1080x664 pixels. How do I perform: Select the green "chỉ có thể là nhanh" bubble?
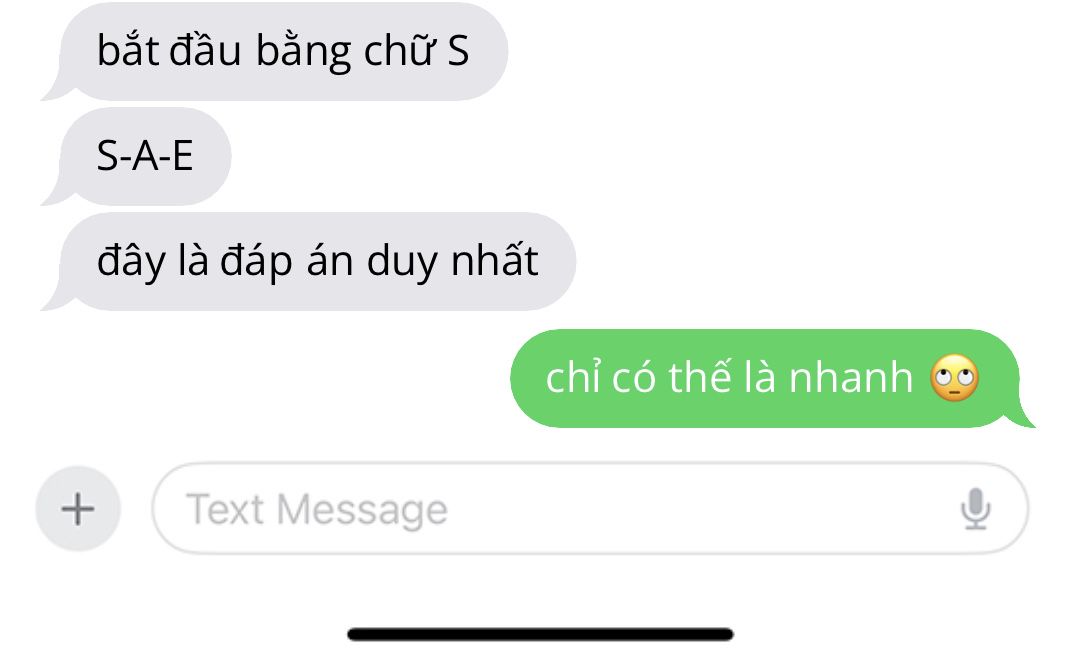773,379
